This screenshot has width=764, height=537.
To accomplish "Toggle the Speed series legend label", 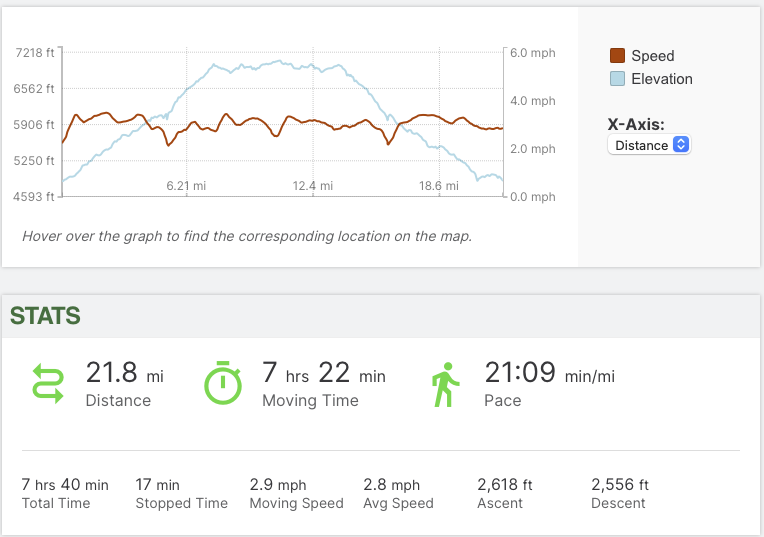I will coord(653,56).
